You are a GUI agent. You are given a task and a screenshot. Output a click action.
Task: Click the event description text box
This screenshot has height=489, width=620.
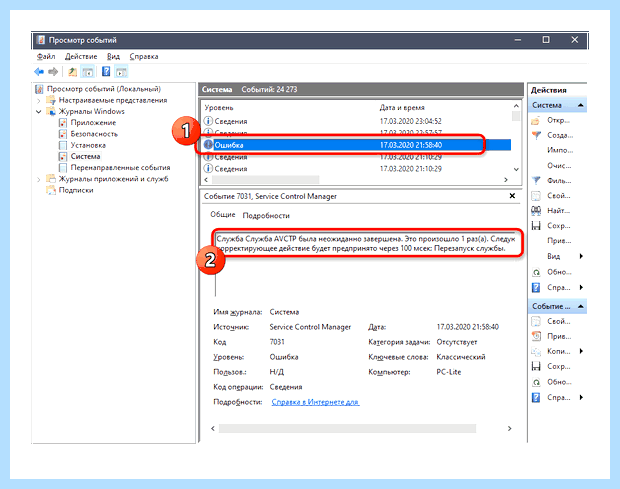[x=366, y=244]
